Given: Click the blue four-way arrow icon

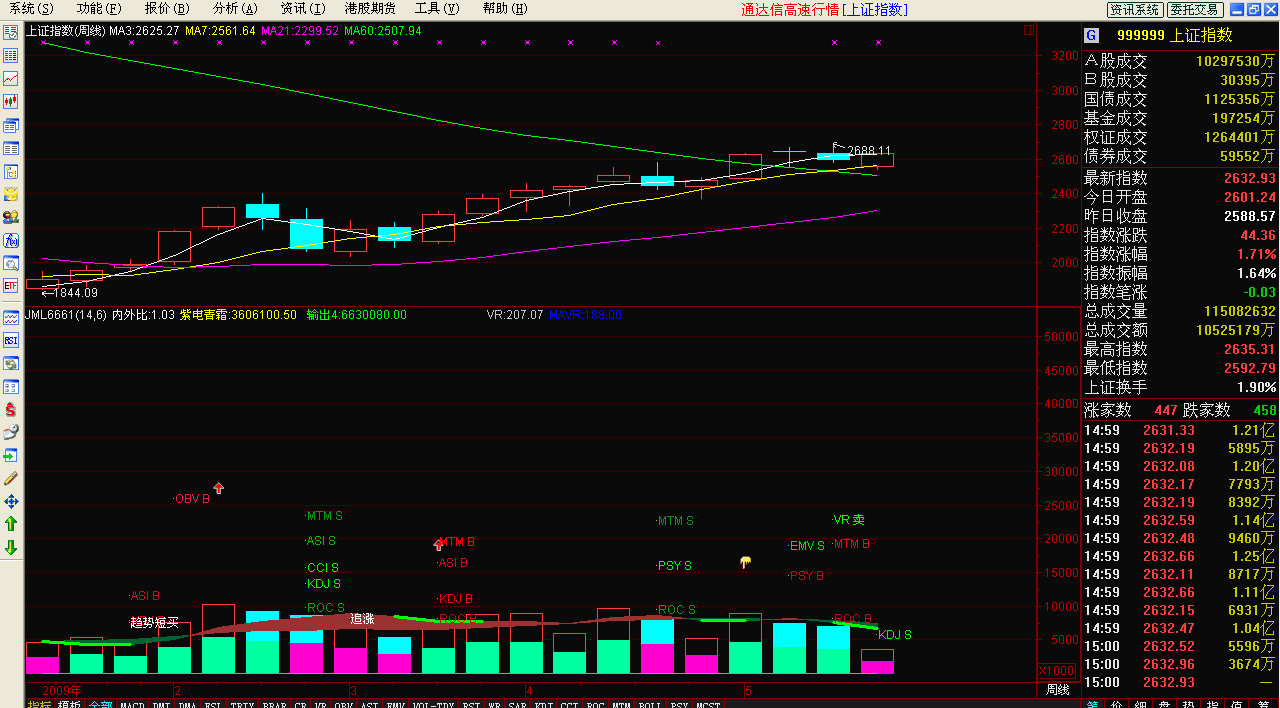Looking at the screenshot, I should 11,501.
